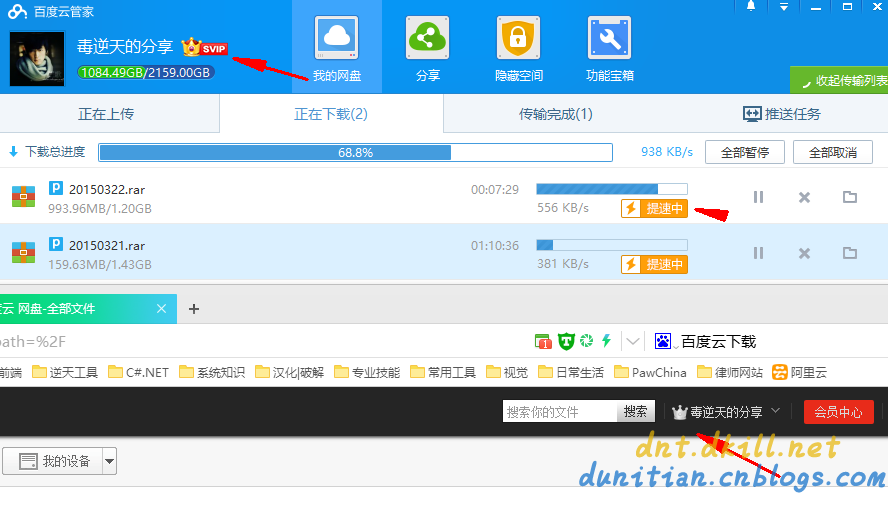The image size is (888, 514).
Task: Pause the 20150321.rar download
Action: coord(758,253)
